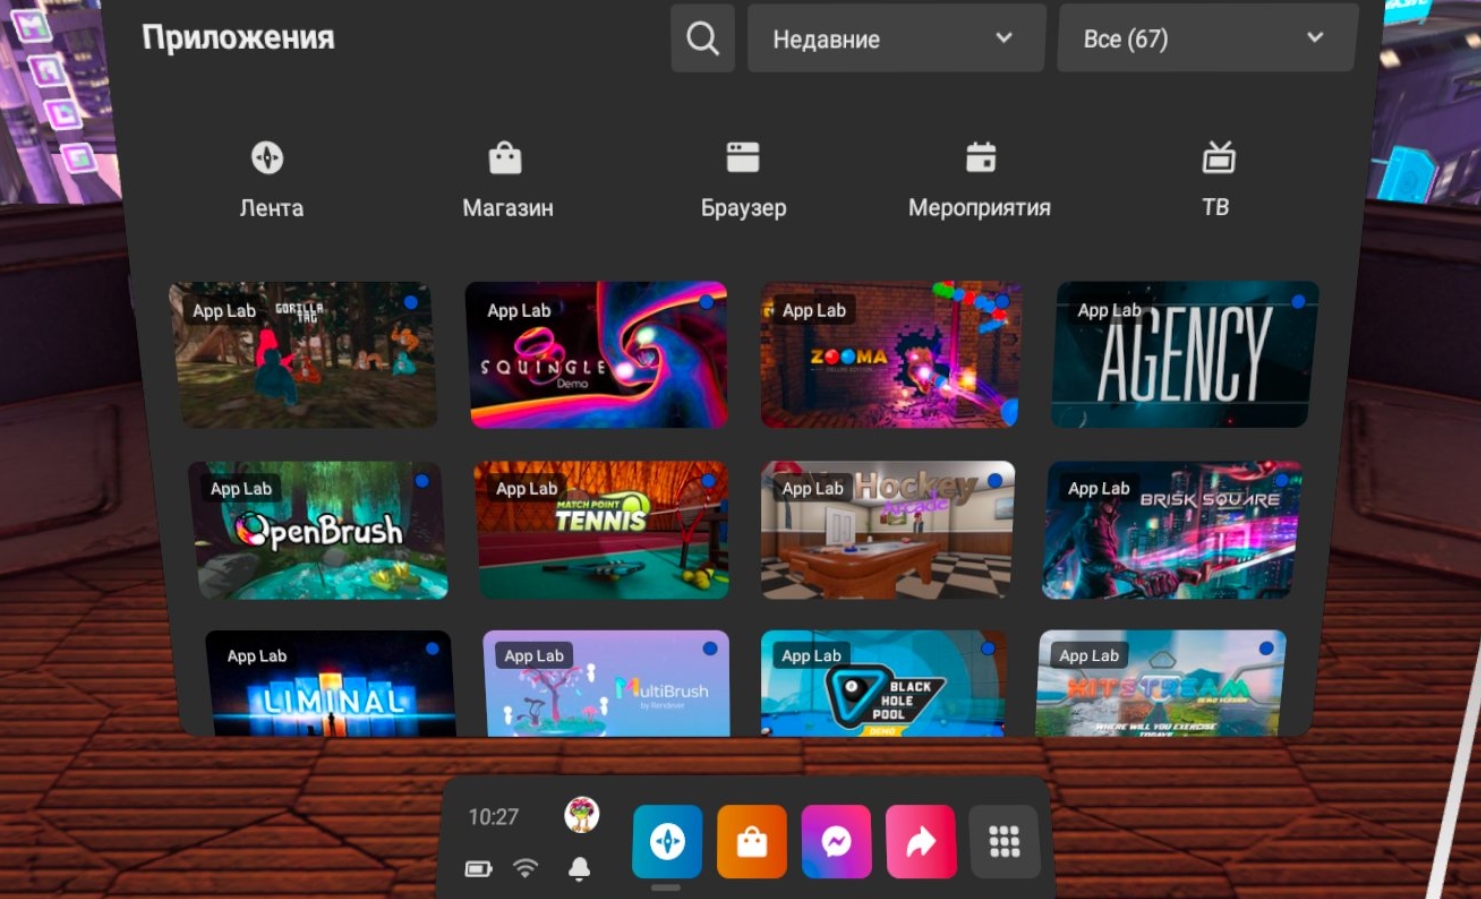This screenshot has width=1481, height=899.
Task: Launch the Kite Stream app tile
Action: tap(1161, 684)
